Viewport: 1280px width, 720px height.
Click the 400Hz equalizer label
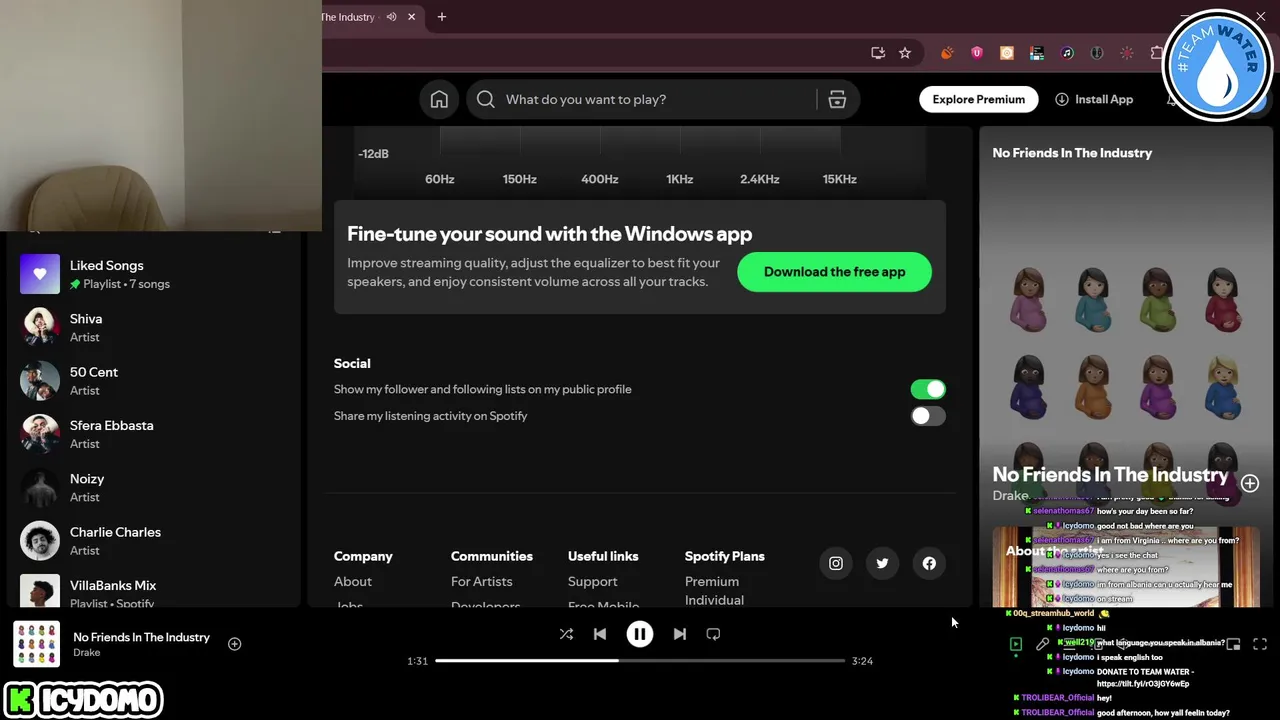(600, 179)
